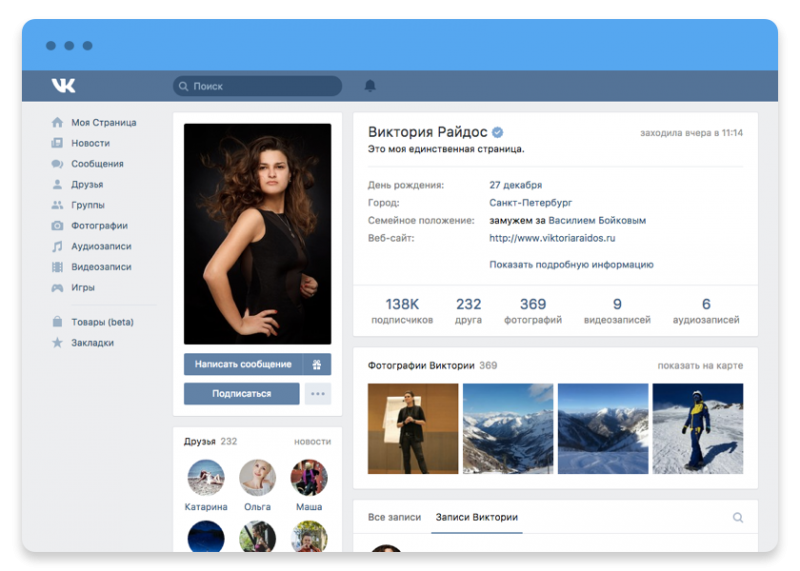
Task: Open the website link viktoriaraidos.ru
Action: click(552, 238)
